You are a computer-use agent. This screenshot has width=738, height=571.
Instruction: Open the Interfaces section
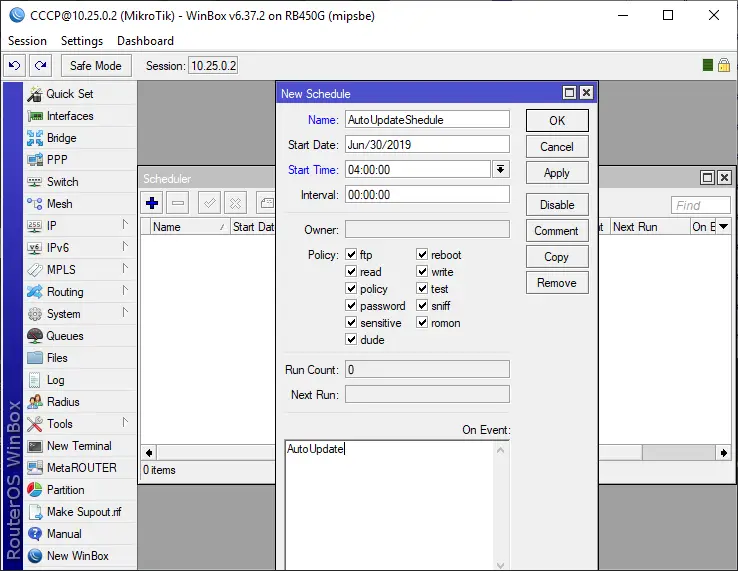point(80,116)
